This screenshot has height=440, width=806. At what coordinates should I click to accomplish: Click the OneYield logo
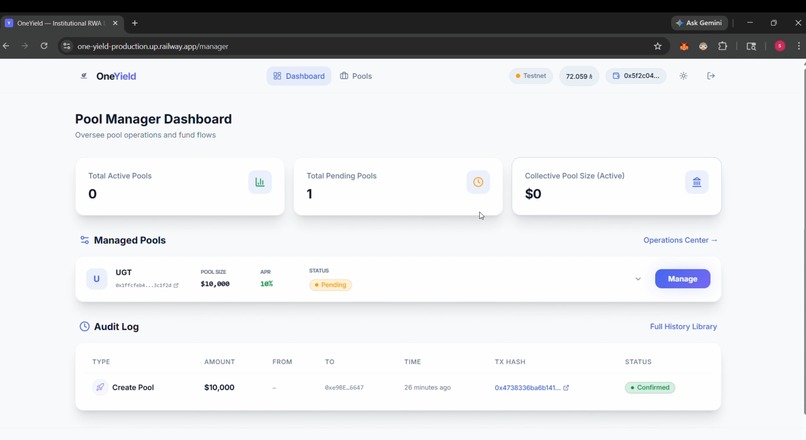(108, 76)
